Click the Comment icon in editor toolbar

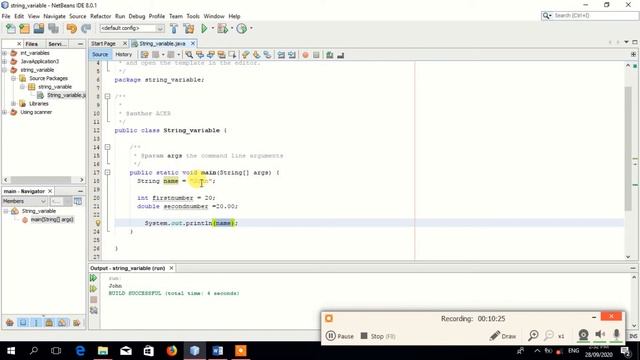[329, 55]
